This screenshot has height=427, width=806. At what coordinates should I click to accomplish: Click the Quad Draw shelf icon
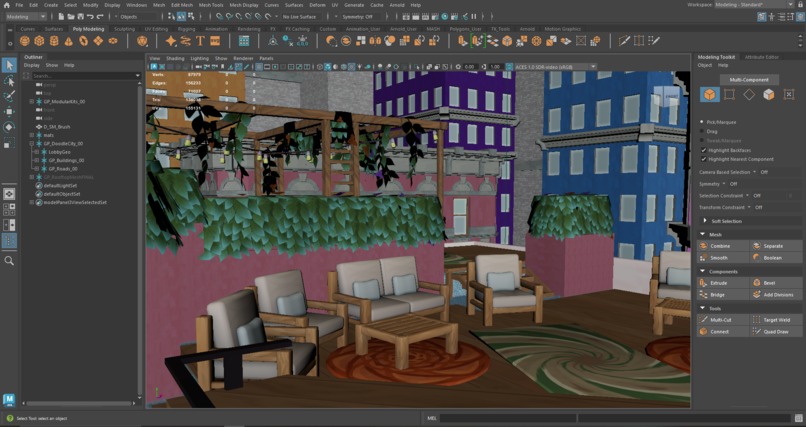[x=654, y=41]
